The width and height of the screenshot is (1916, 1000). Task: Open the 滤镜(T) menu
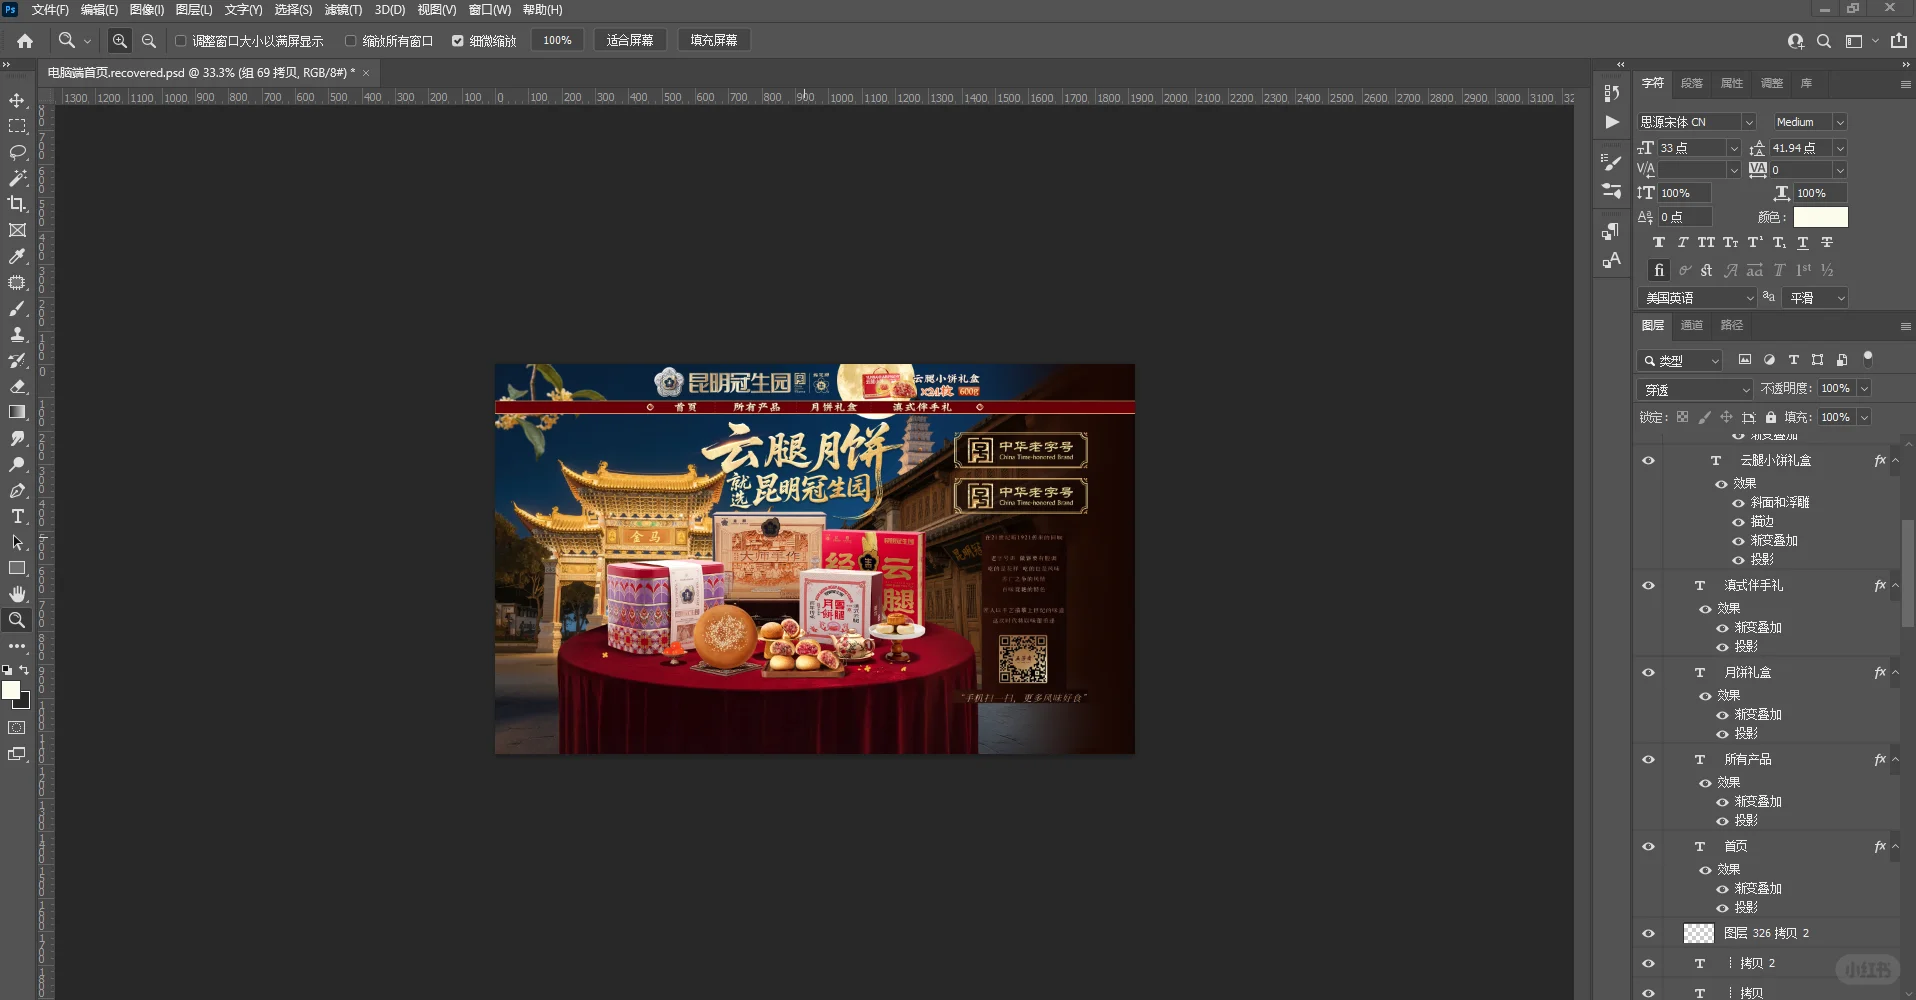point(343,10)
